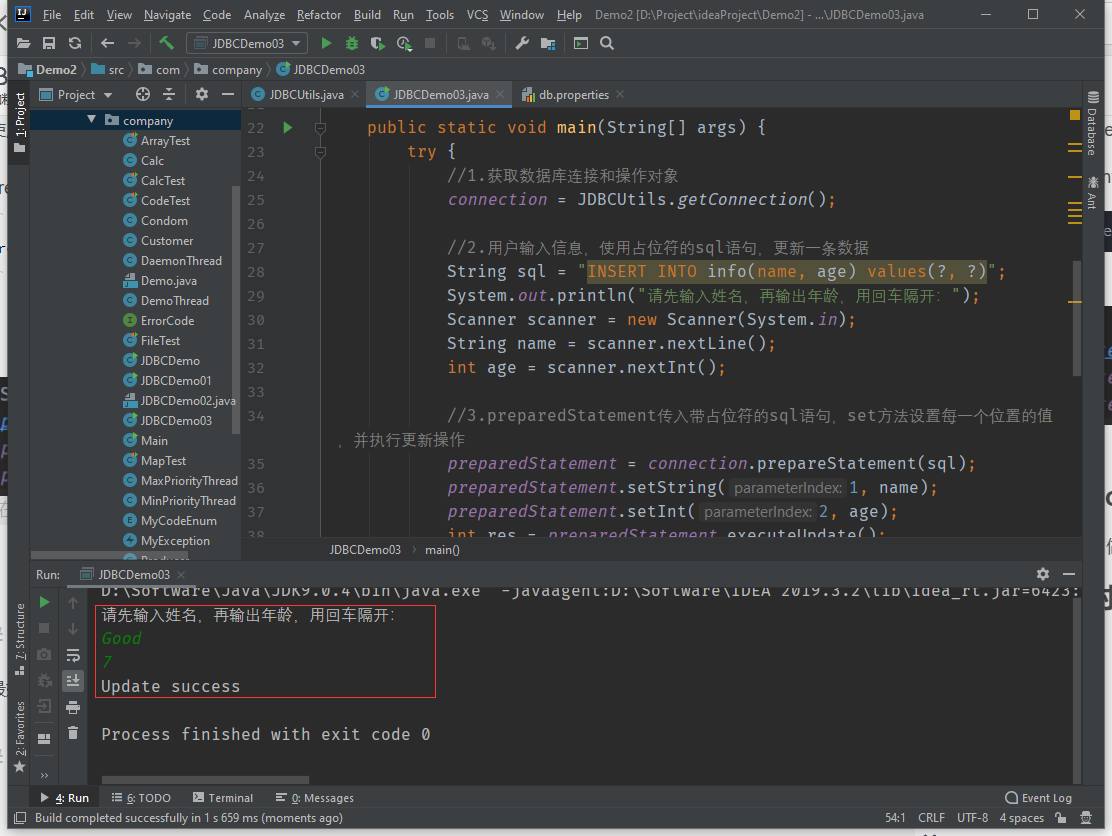The width and height of the screenshot is (1112, 836).
Task: Change file encoding UTF-8 in status bar
Action: tap(972, 818)
